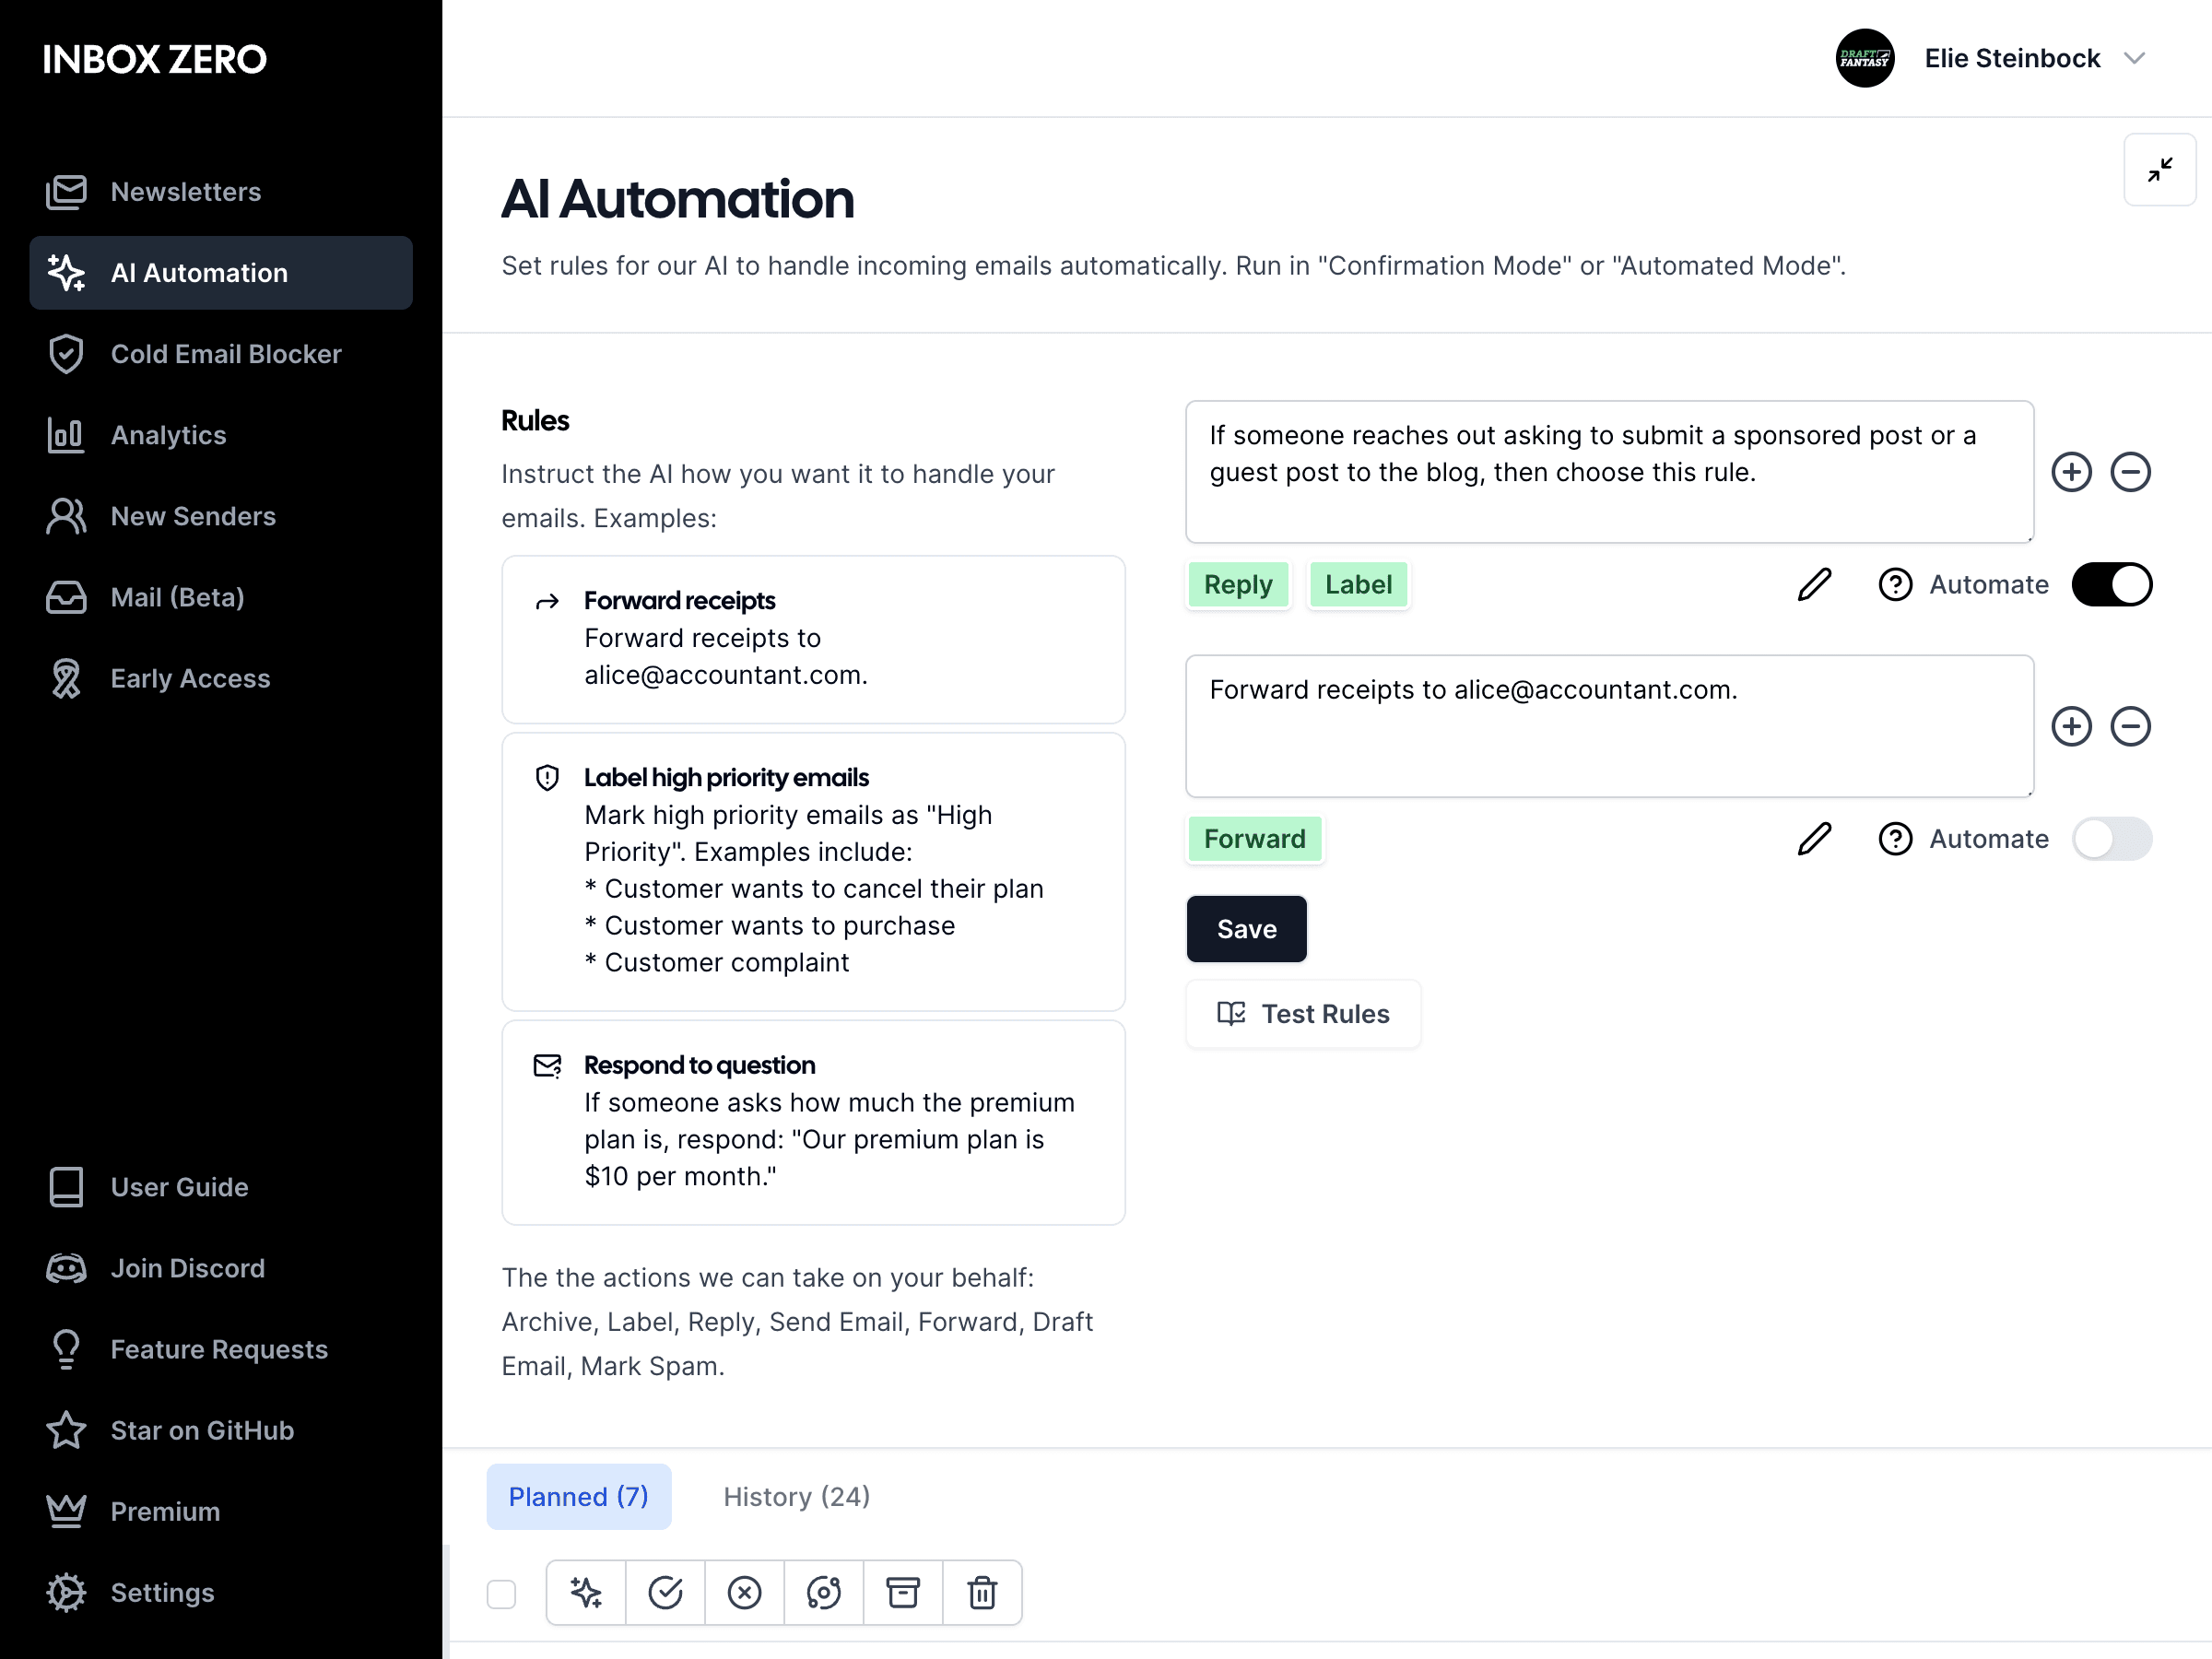
Task: Click the pencil edit icon for the sponsored-post rule
Action: (1814, 584)
